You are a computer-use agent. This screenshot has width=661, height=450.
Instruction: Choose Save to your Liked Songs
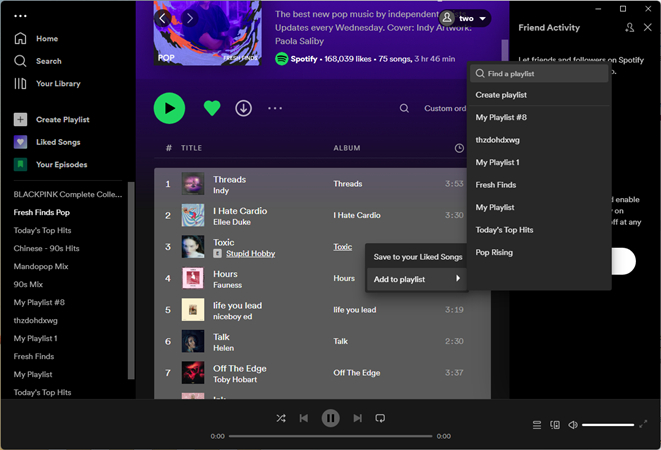point(417,257)
